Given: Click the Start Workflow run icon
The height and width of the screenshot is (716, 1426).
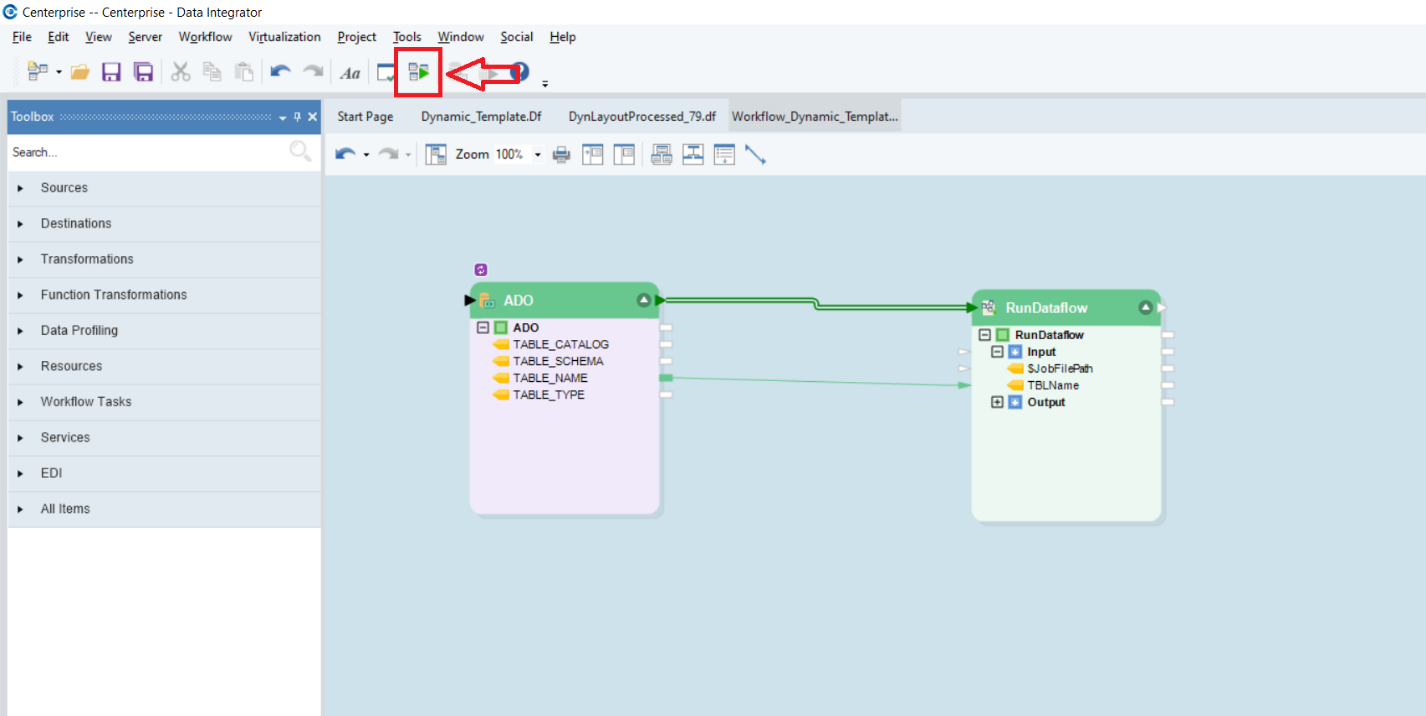Looking at the screenshot, I should coord(418,72).
